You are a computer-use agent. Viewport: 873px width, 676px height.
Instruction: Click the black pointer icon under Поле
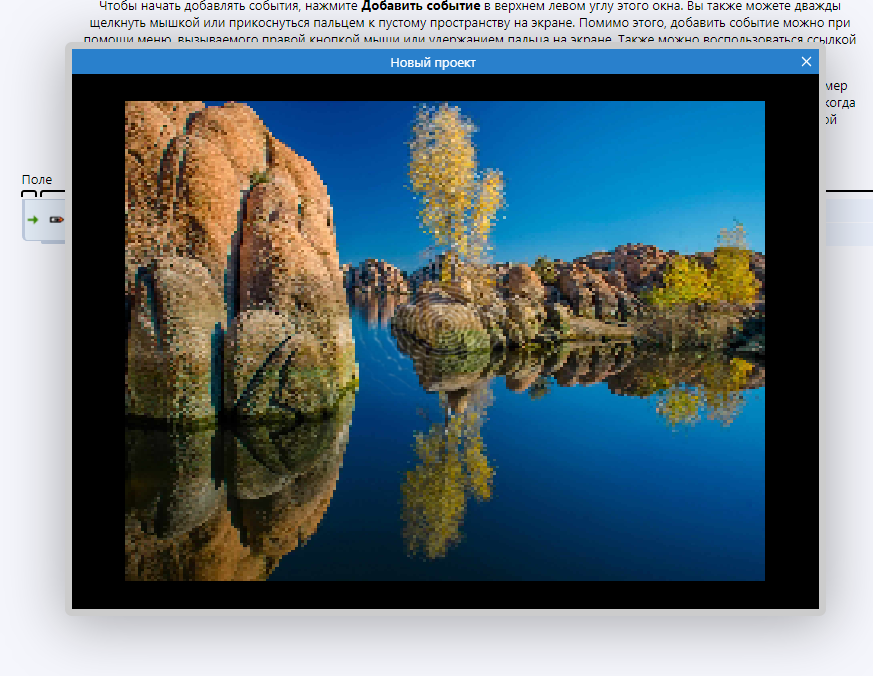tap(56, 220)
